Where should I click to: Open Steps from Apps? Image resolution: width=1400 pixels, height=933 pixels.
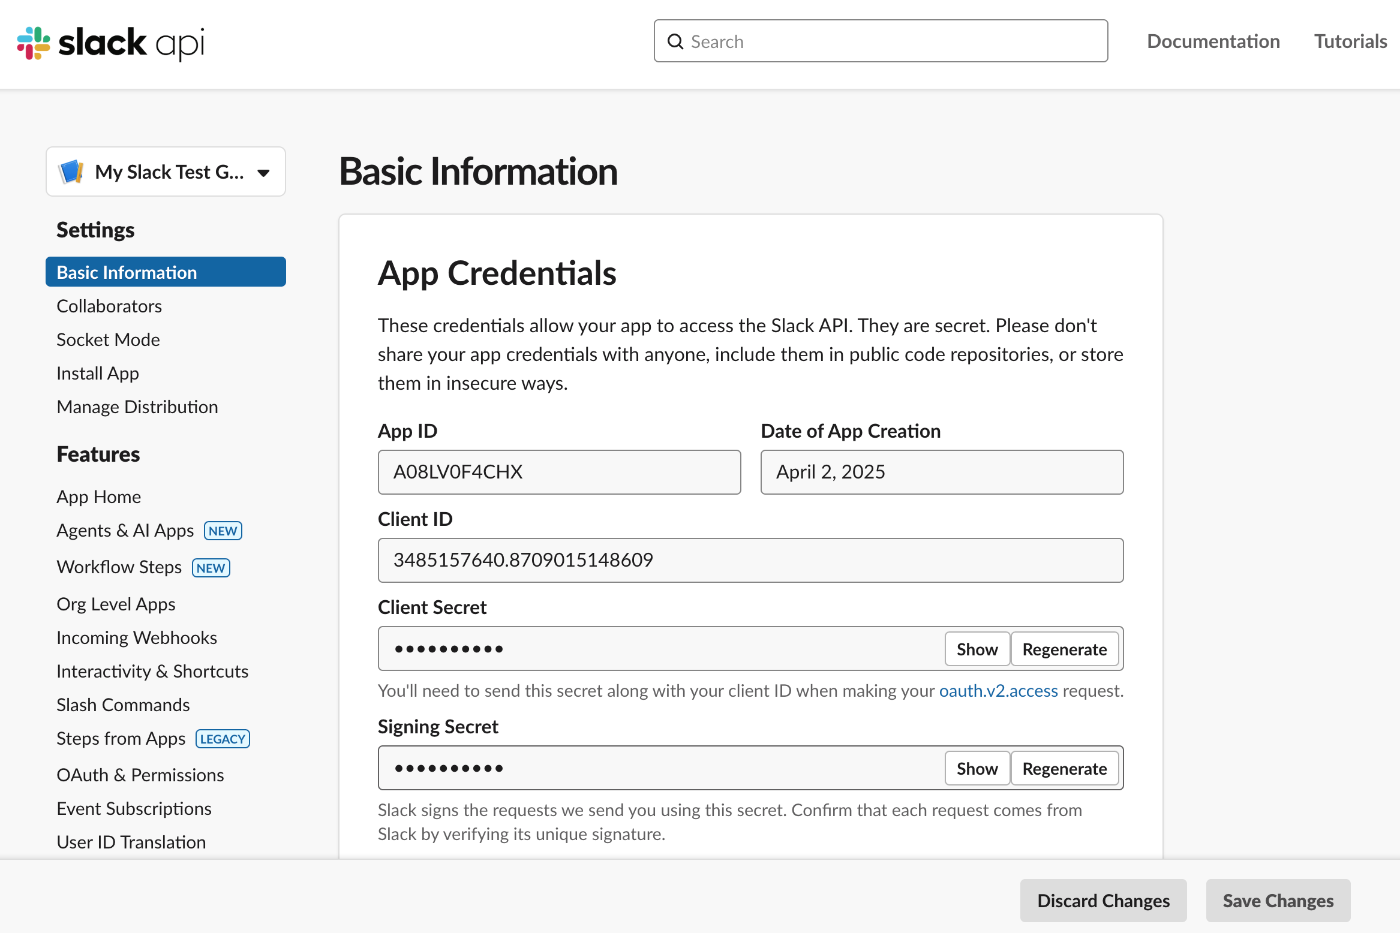[x=121, y=739]
